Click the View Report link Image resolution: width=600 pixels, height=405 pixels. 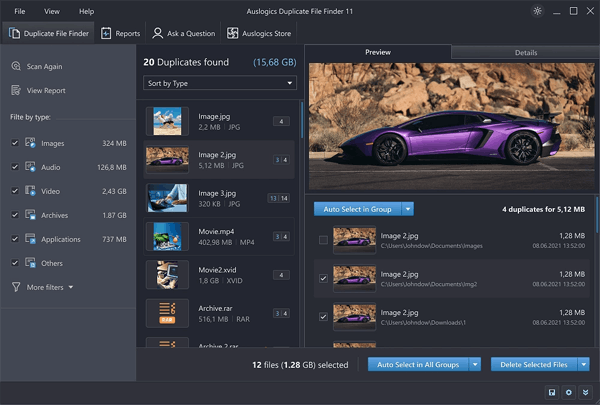[x=46, y=91]
